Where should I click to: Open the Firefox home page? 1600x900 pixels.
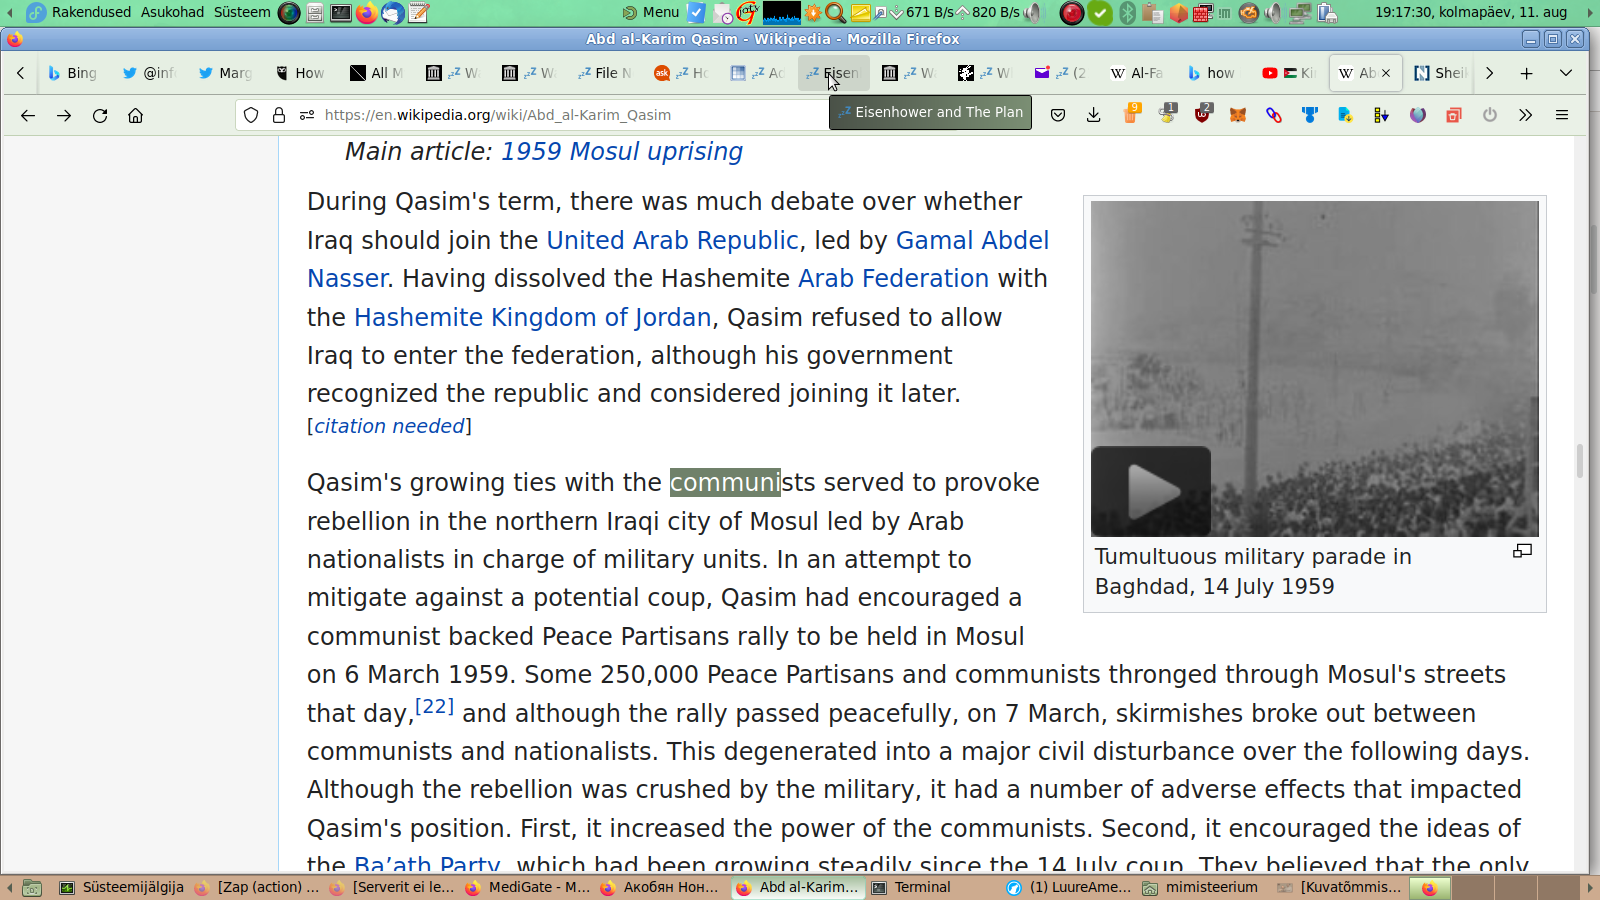click(x=136, y=115)
